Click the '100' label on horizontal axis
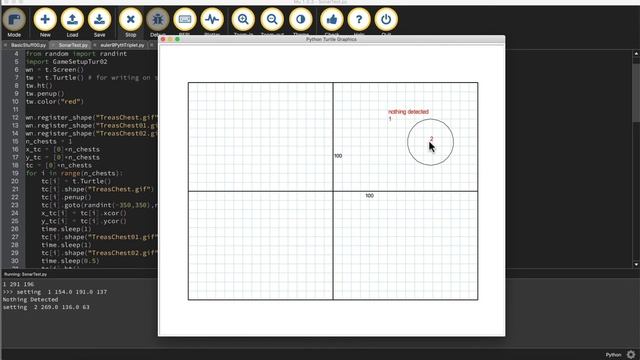This screenshot has width=640, height=360. [x=369, y=196]
